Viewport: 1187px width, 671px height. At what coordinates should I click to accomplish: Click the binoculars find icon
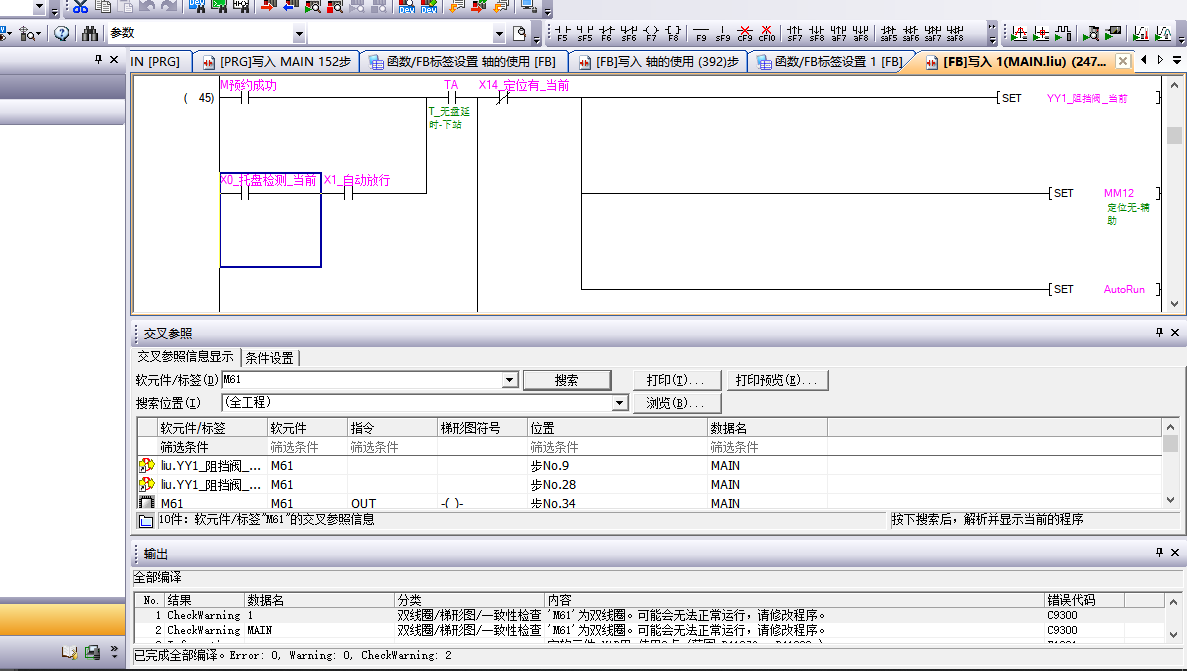(x=90, y=34)
